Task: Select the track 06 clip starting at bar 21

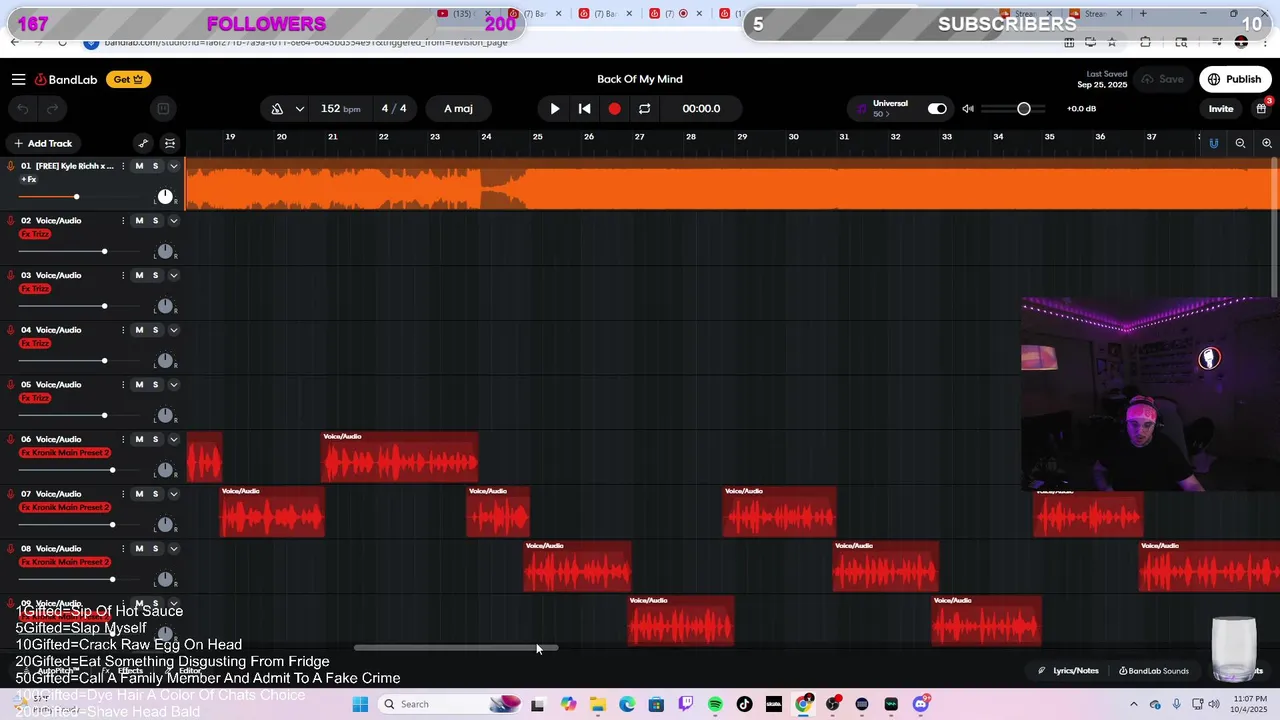Action: [x=400, y=458]
